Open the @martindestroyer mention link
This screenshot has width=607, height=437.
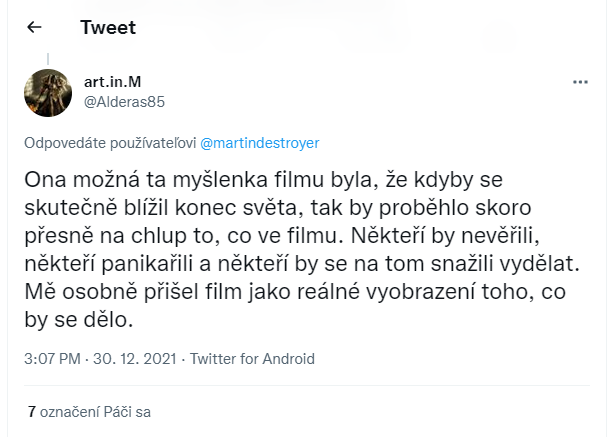coord(260,142)
